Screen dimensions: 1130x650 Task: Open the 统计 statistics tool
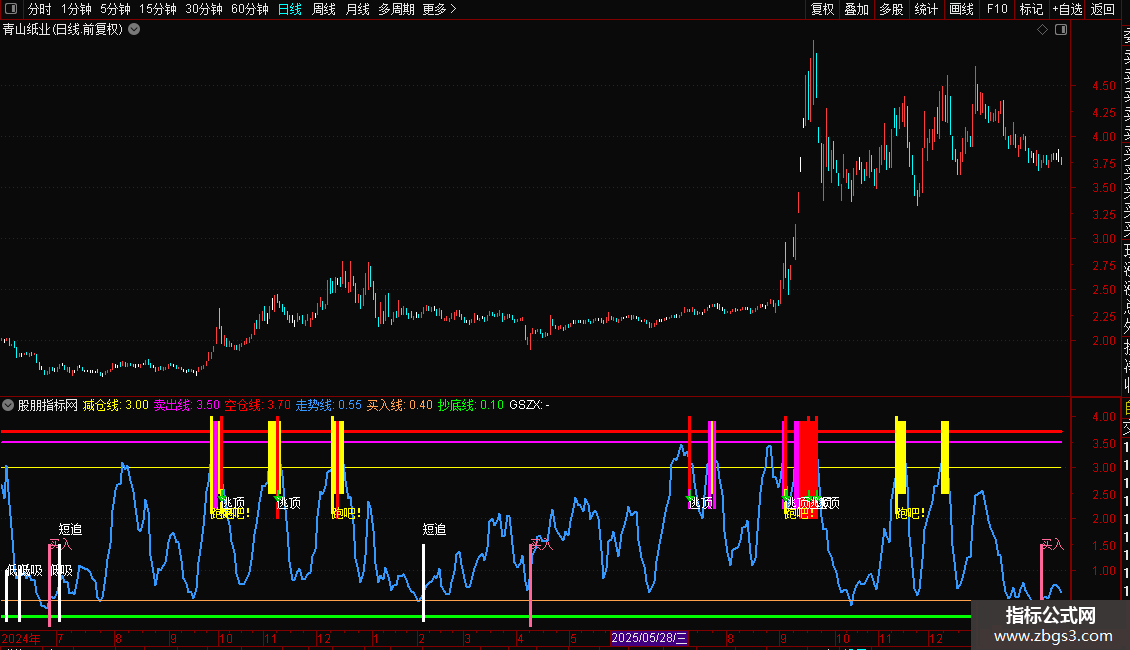tap(926, 9)
